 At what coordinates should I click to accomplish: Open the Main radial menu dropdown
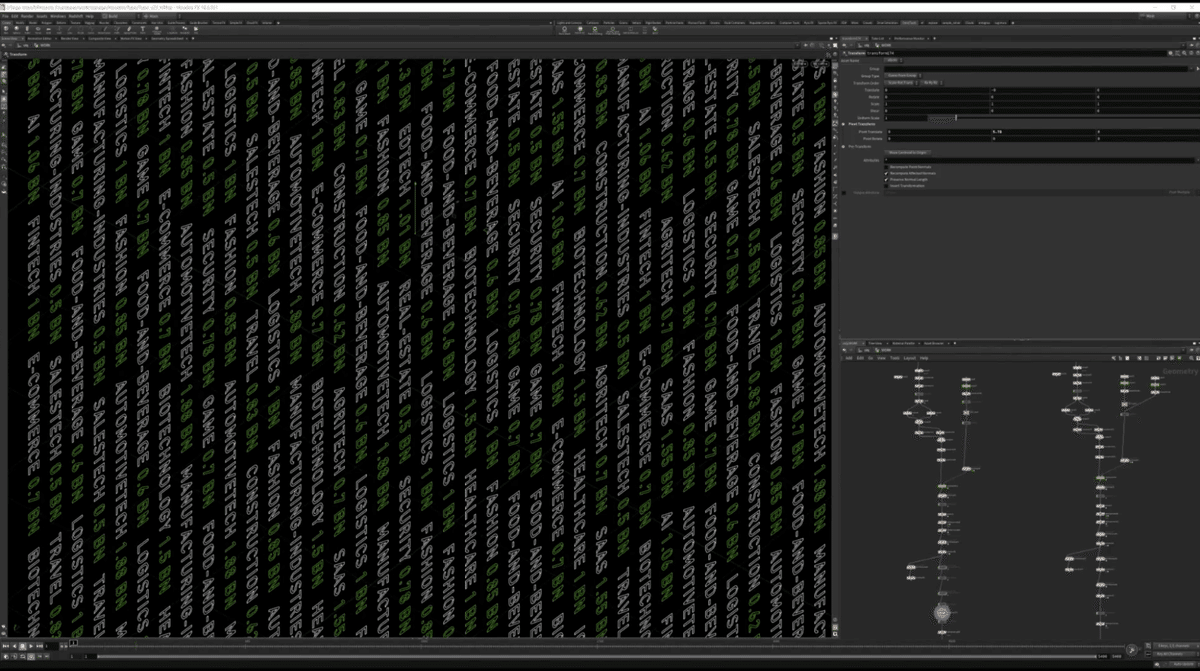[163, 16]
